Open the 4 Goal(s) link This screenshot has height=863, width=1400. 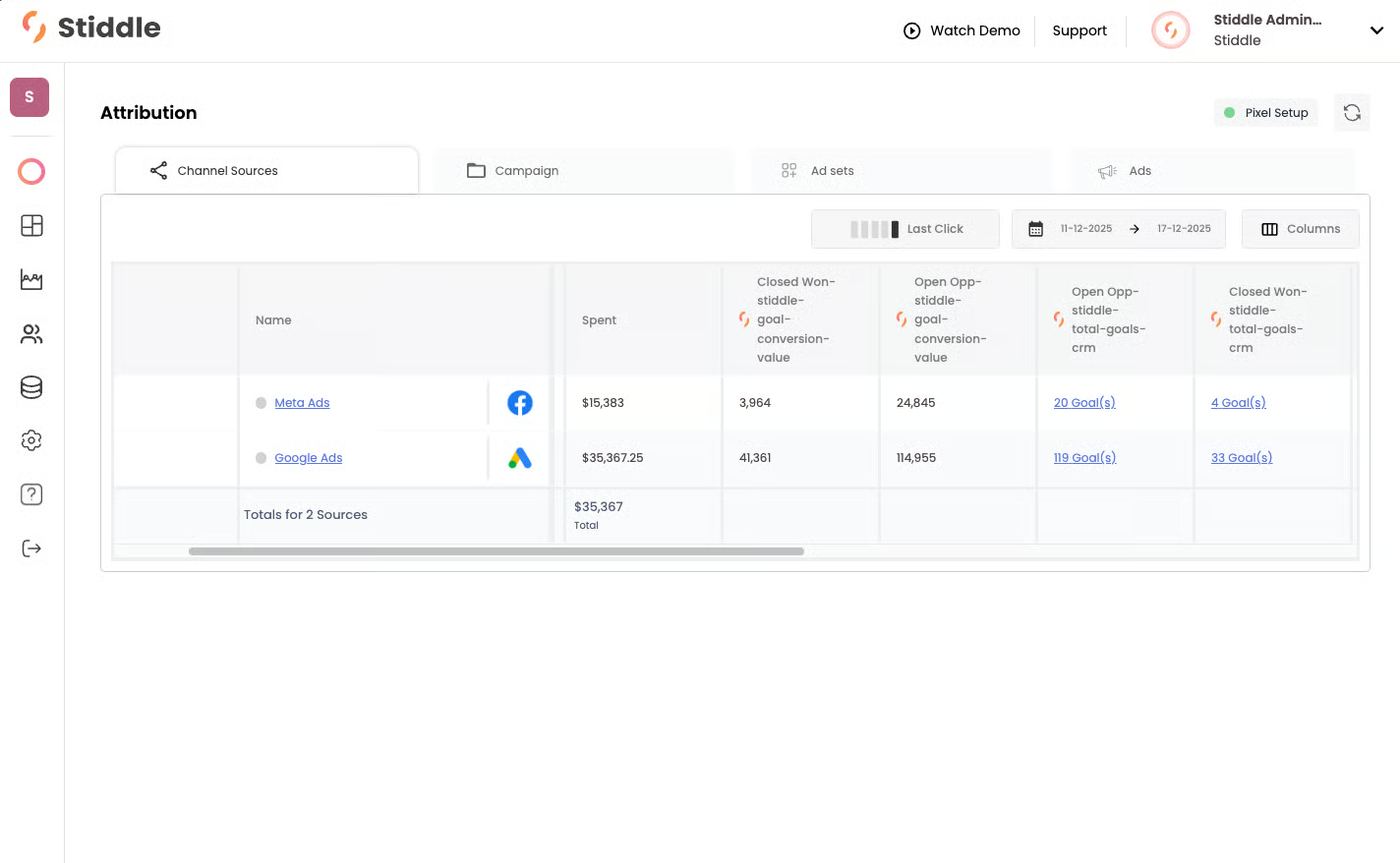1238,403
